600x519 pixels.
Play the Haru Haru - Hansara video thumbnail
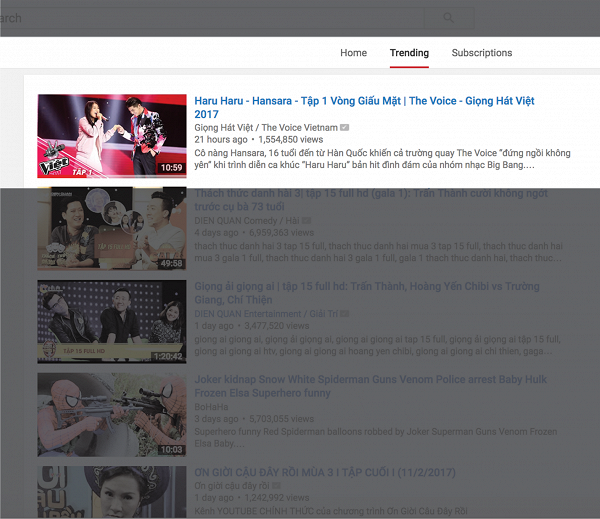112,135
